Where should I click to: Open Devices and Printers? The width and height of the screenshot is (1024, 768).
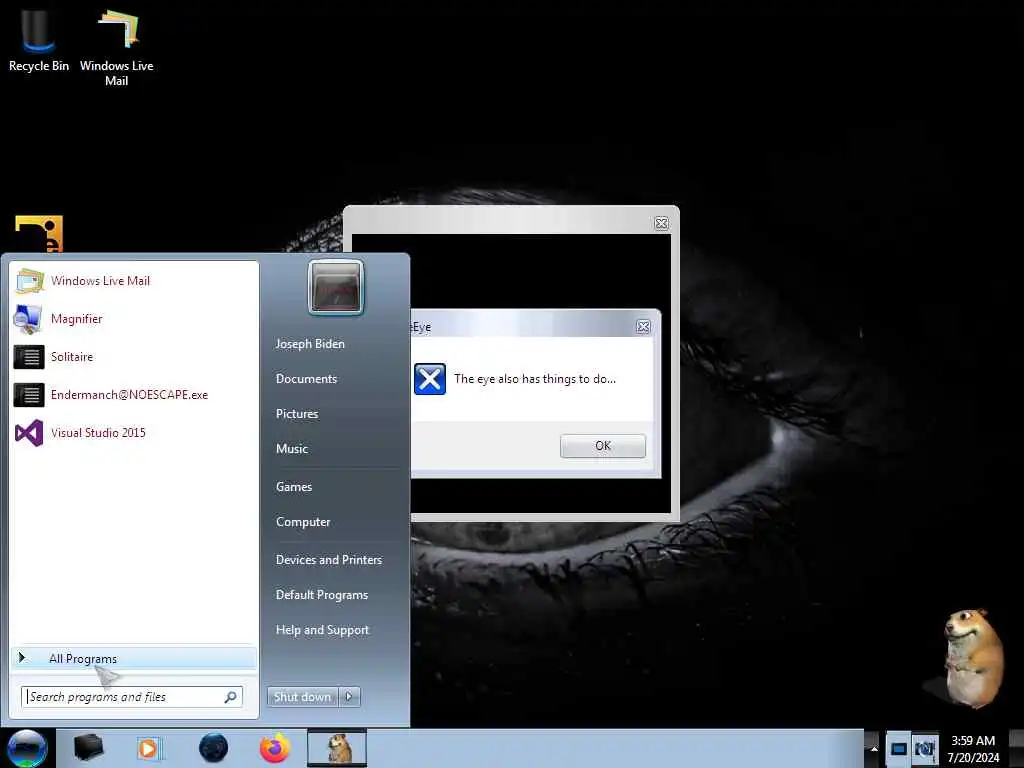[x=328, y=560]
